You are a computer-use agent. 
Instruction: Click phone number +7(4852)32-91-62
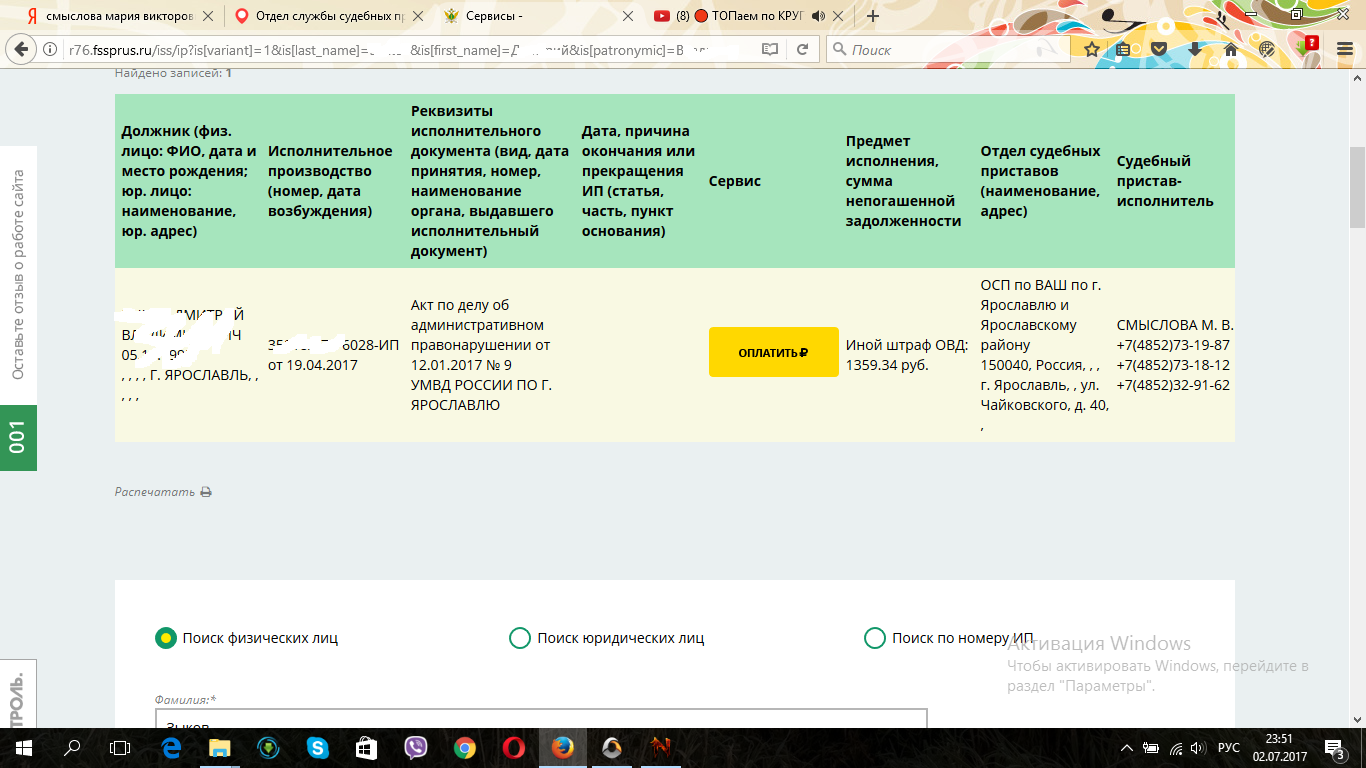tap(1173, 385)
